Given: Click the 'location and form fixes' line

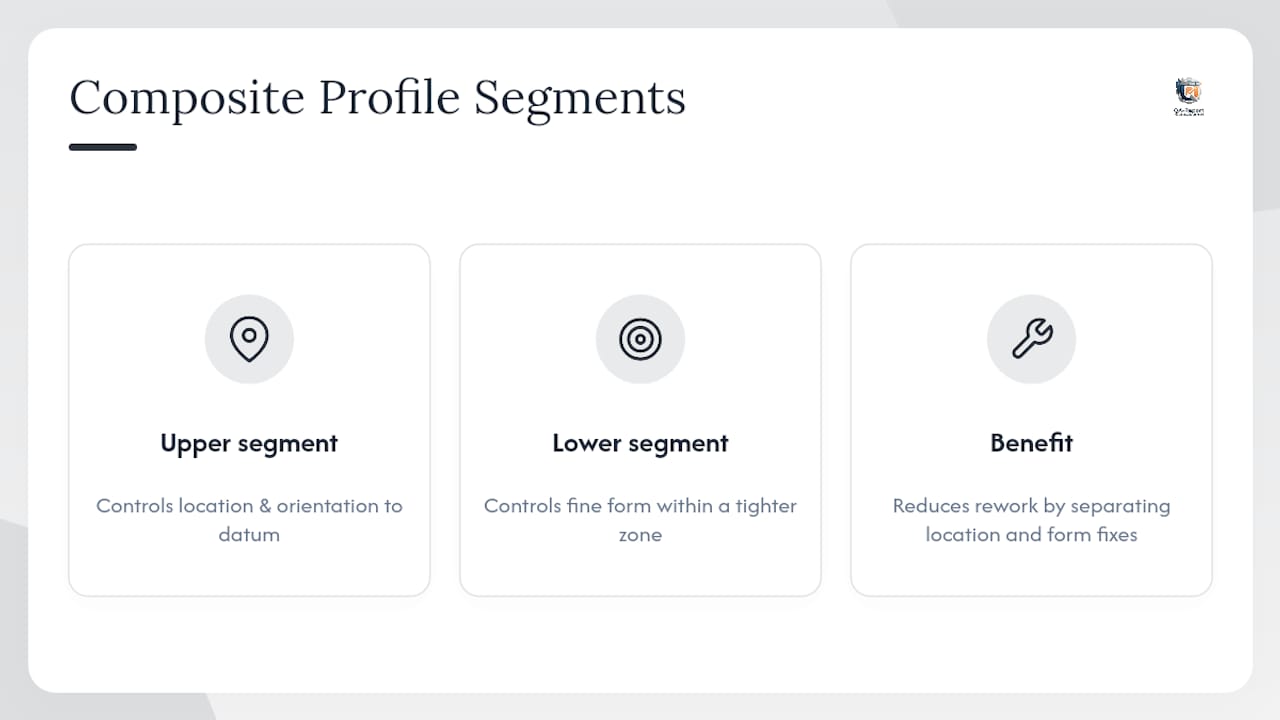Looking at the screenshot, I should 1031,534.
